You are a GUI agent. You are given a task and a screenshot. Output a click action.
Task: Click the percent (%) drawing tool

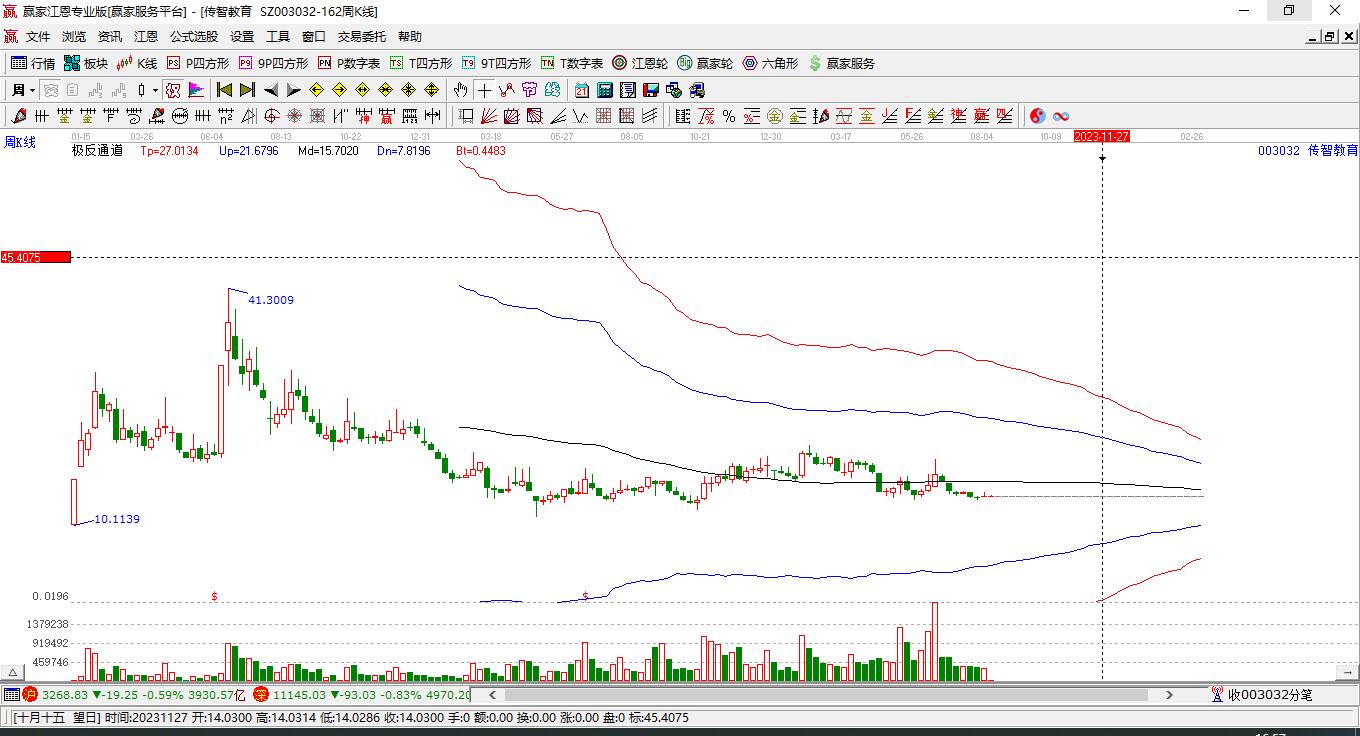click(x=729, y=116)
